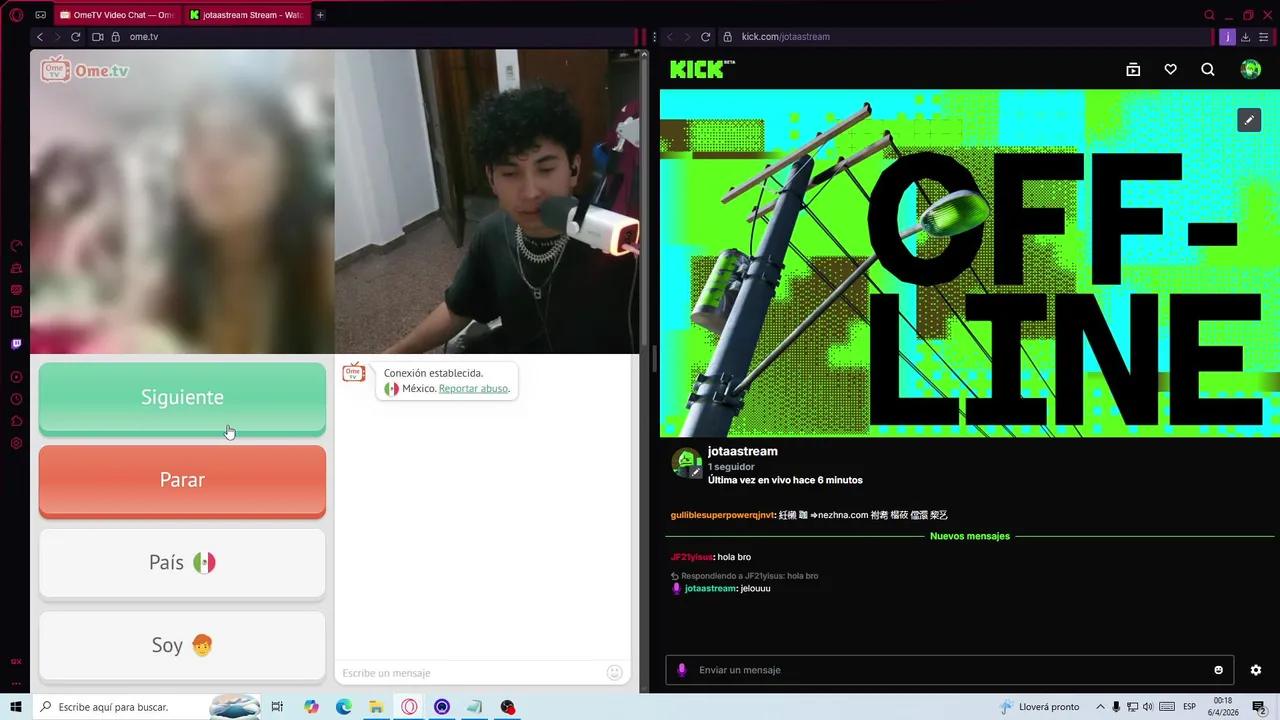Focus the Escribe un mensaje chat field
Viewport: 1280px width, 720px height.
point(471,673)
